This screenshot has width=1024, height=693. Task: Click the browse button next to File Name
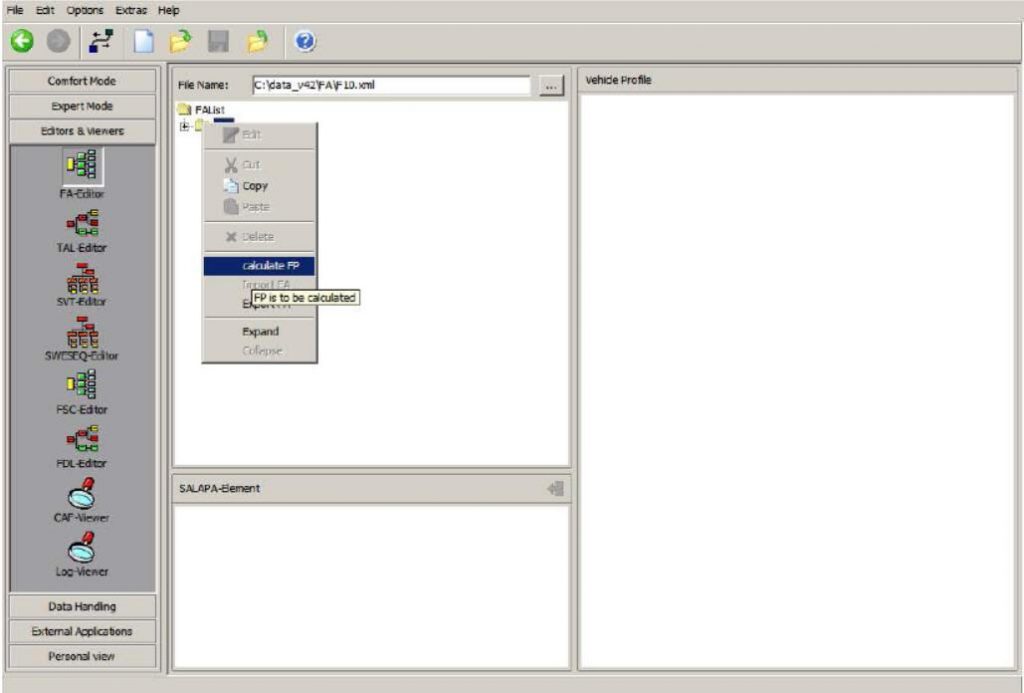pos(551,86)
